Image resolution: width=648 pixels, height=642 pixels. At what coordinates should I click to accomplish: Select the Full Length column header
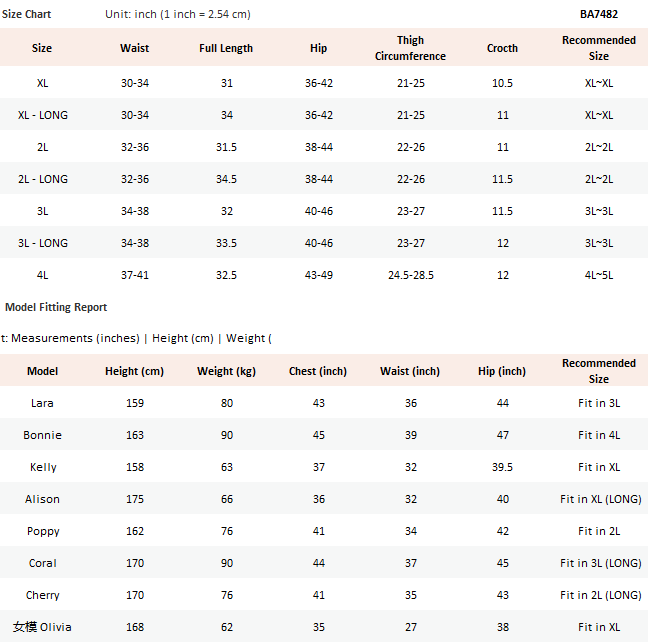pyautogui.click(x=226, y=48)
